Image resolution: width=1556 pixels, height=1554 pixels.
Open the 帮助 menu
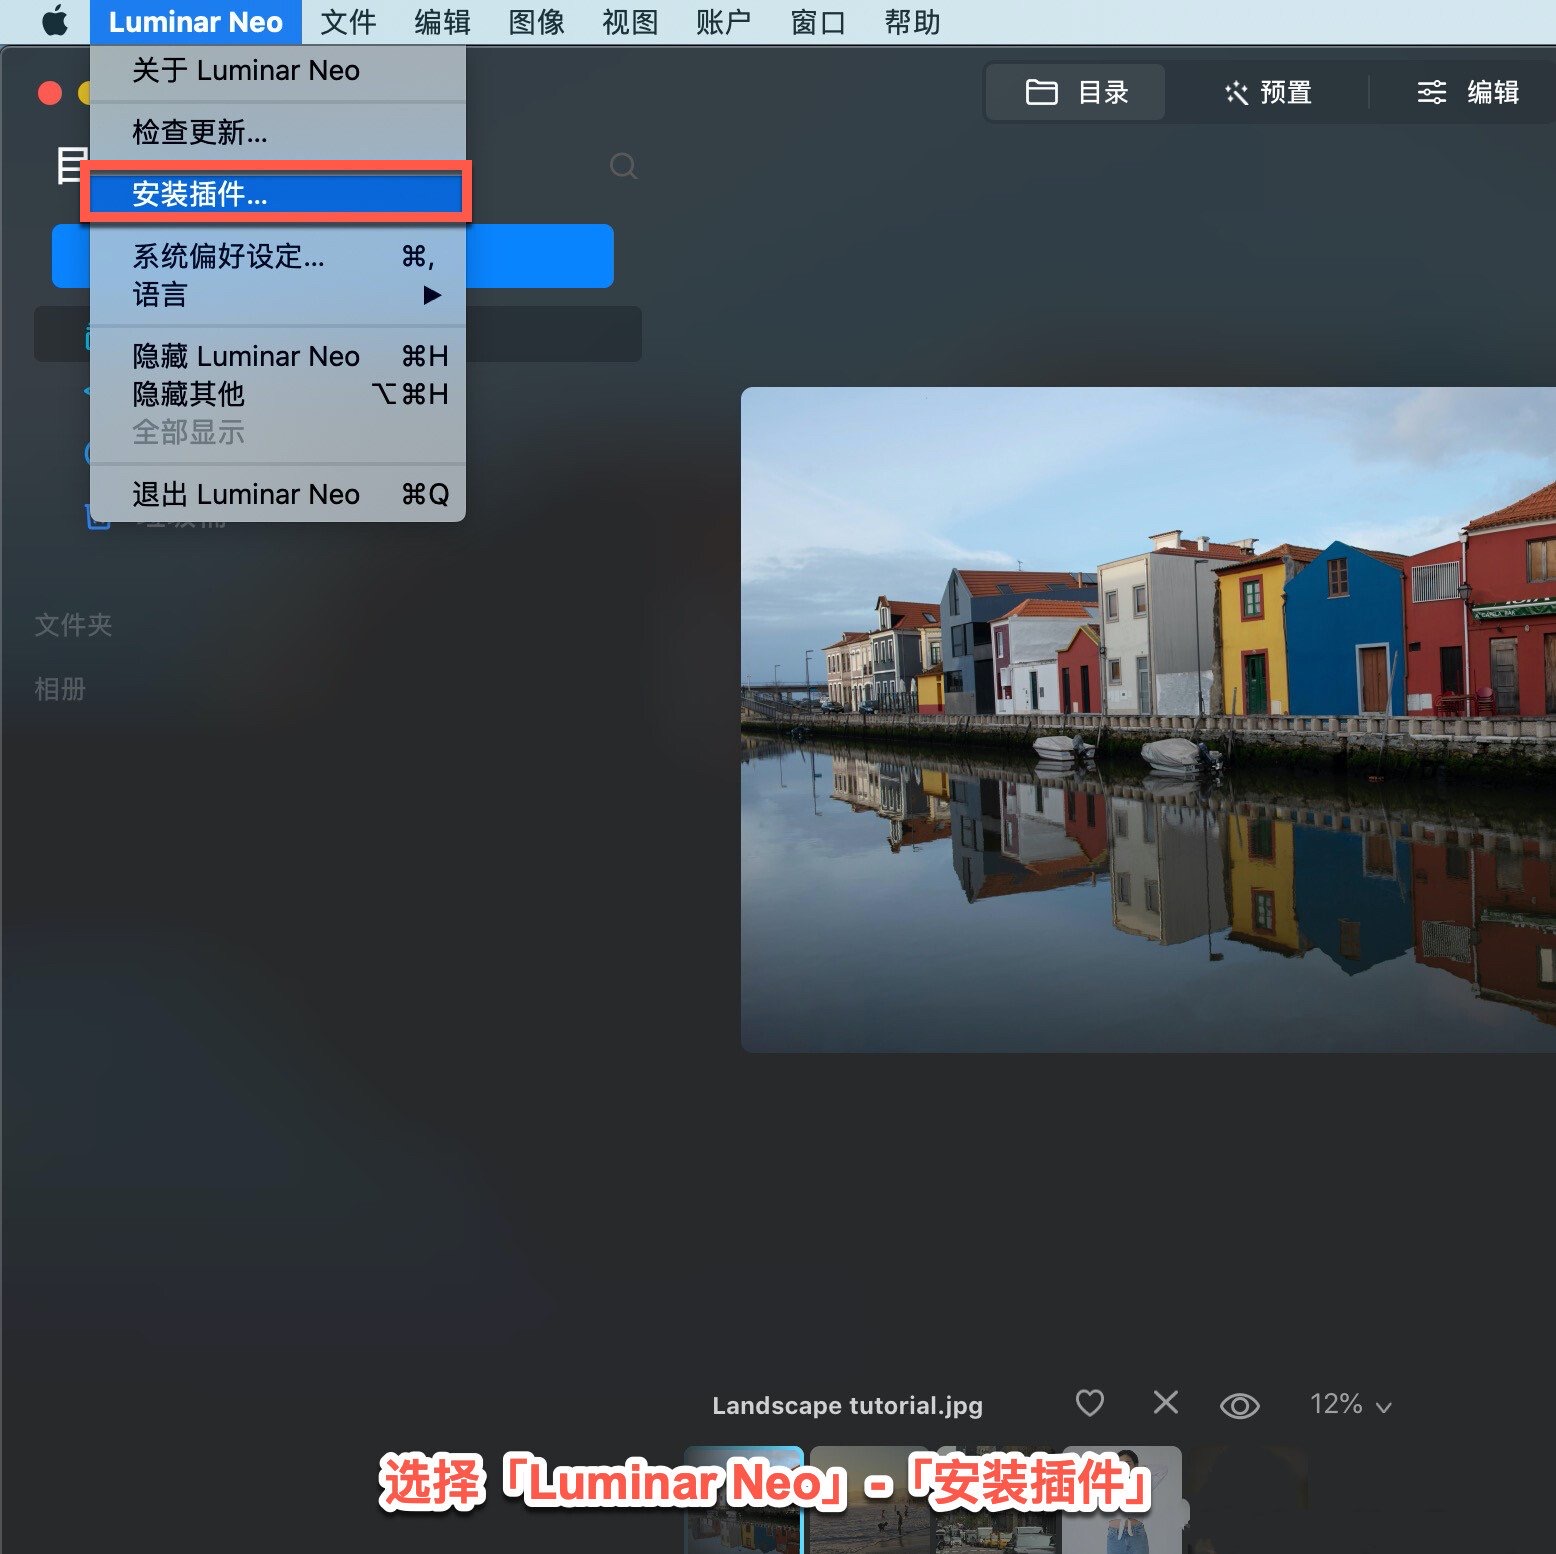(x=912, y=22)
